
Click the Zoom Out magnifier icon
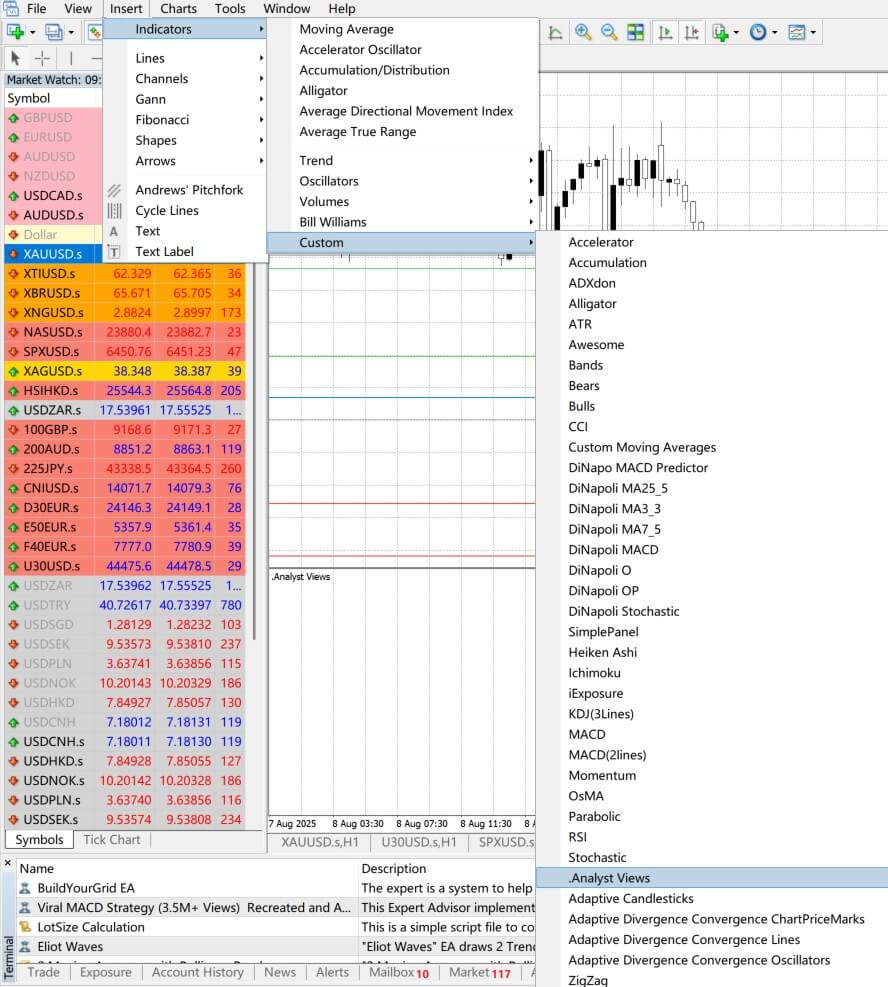[609, 32]
